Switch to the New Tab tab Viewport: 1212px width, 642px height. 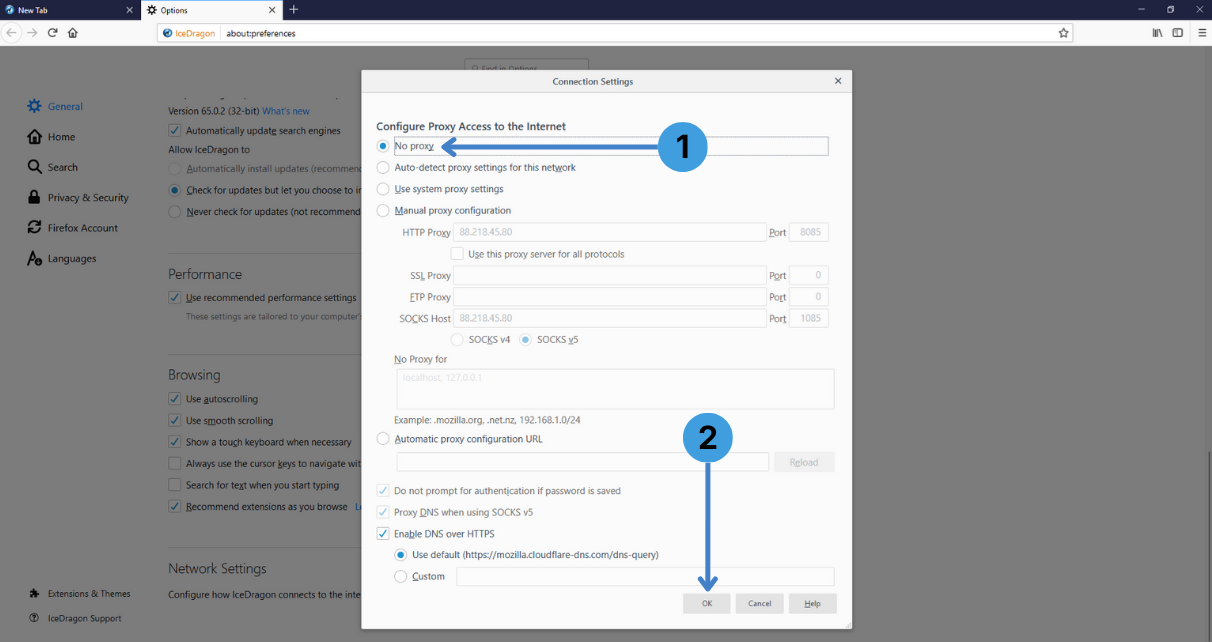[x=70, y=10]
